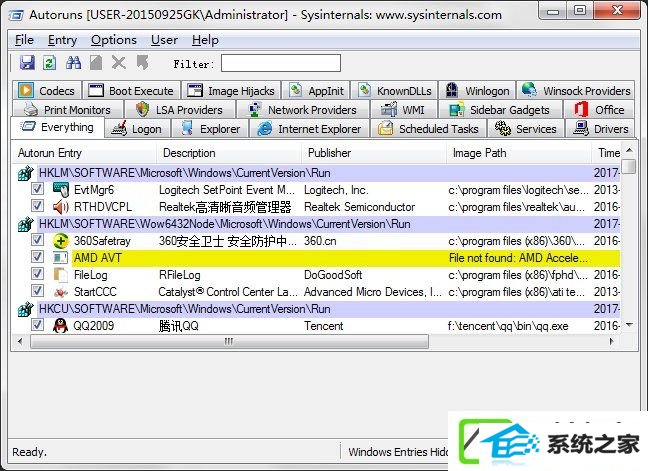Click the registry icon beside HKCU Run key
This screenshot has width=648, height=471.
(x=25, y=309)
